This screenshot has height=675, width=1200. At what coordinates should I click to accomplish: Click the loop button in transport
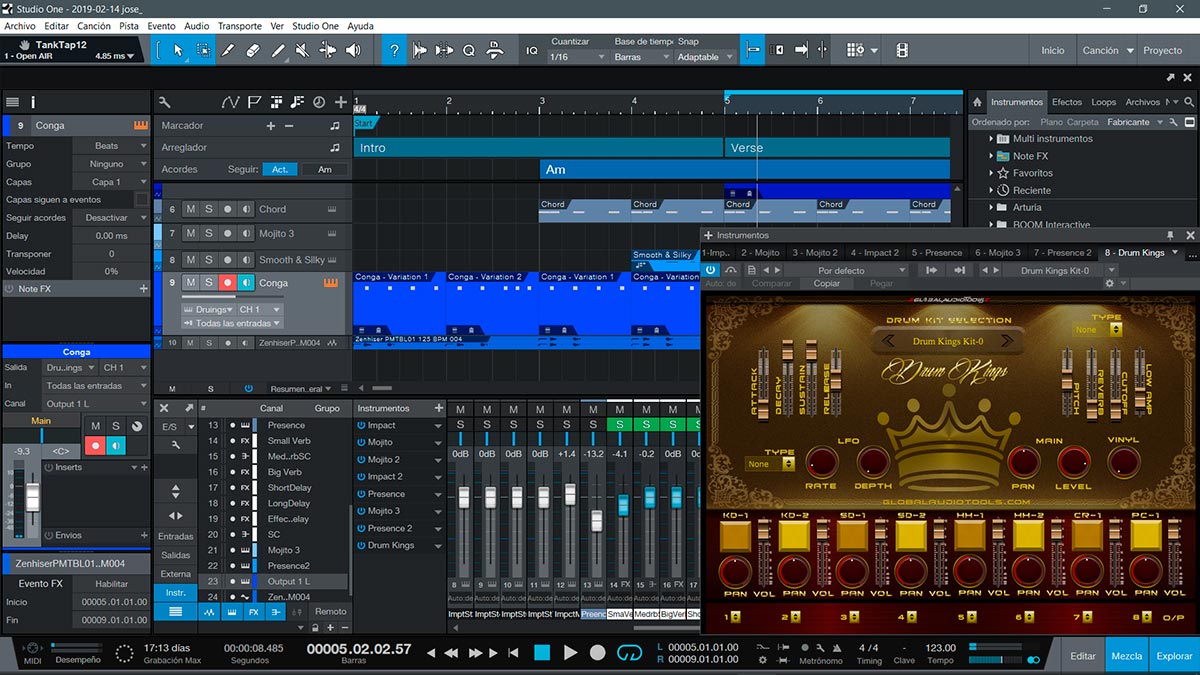pyautogui.click(x=629, y=652)
